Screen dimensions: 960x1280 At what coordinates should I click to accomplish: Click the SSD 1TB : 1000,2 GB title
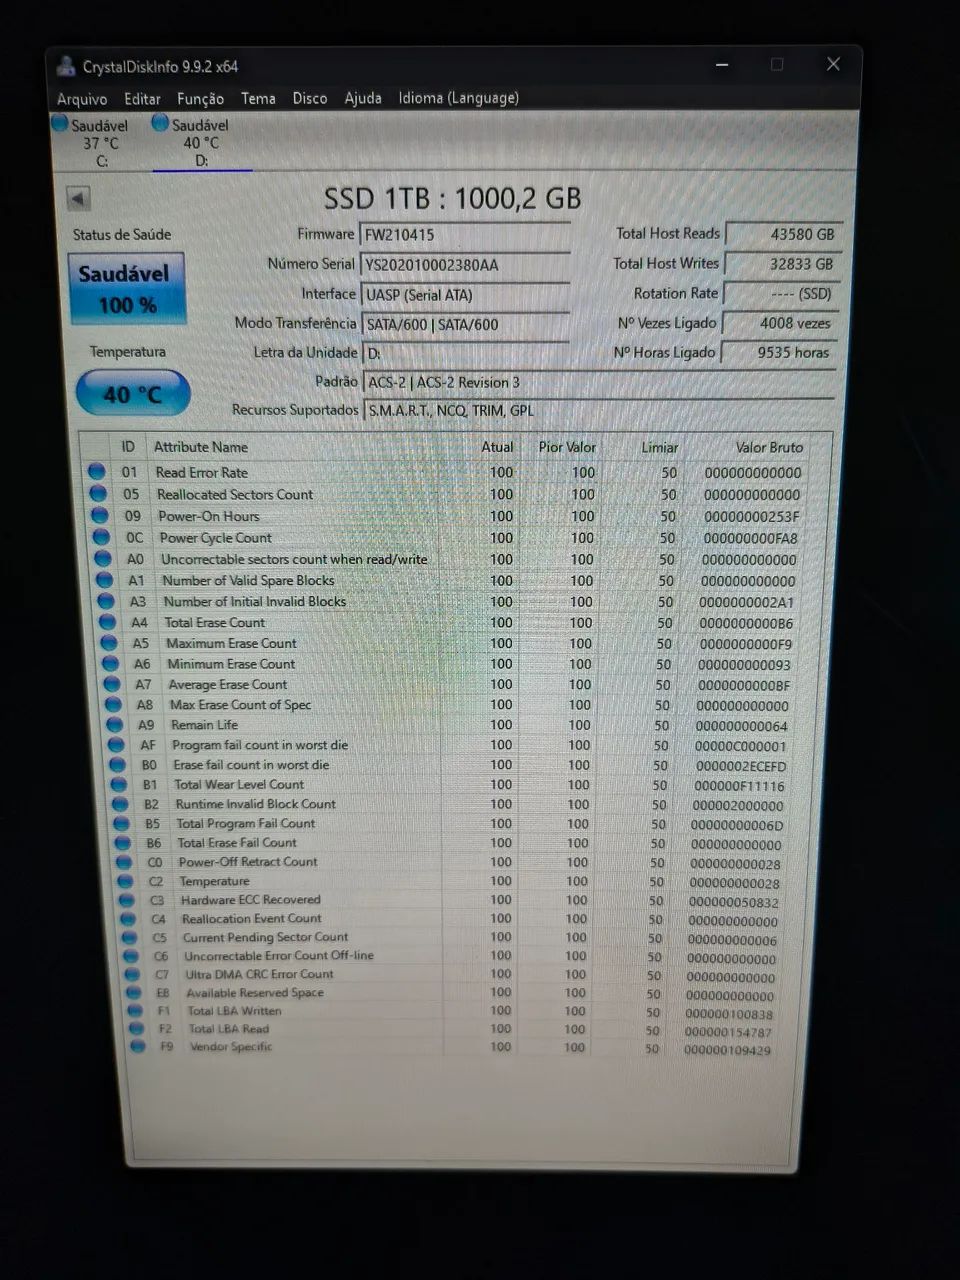(x=452, y=198)
